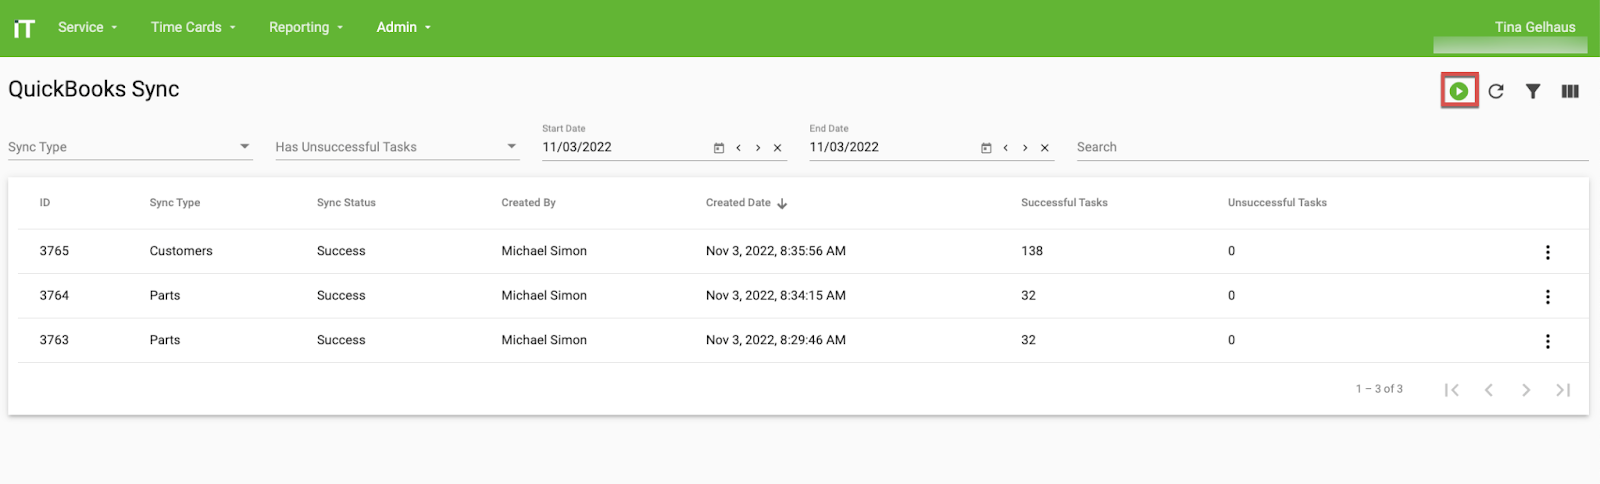Go to next day for Start Date
Image resolution: width=1600 pixels, height=484 pixels.
[758, 148]
